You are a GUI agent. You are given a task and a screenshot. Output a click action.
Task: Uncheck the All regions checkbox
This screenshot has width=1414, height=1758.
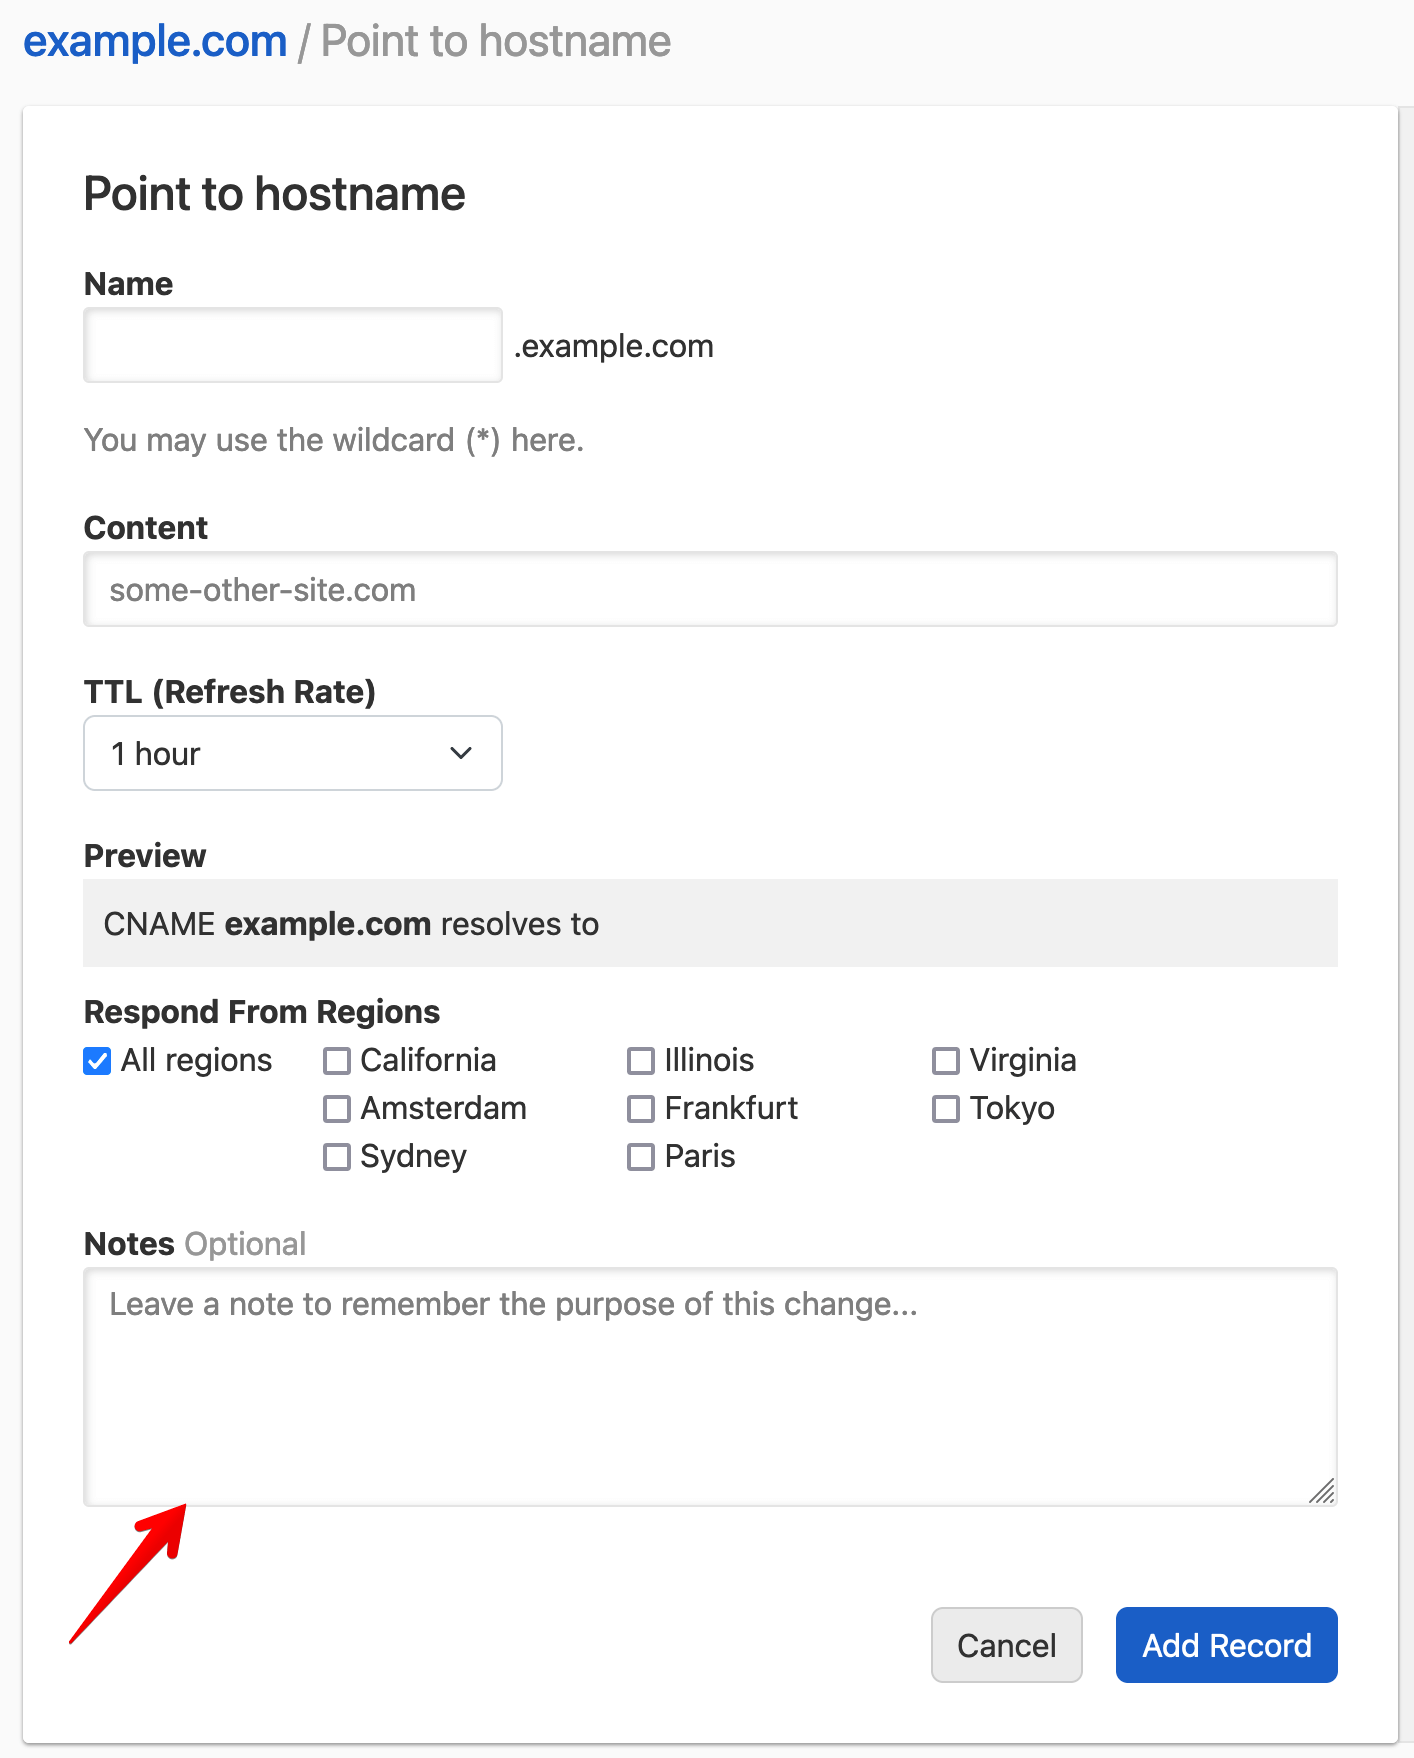[98, 1061]
